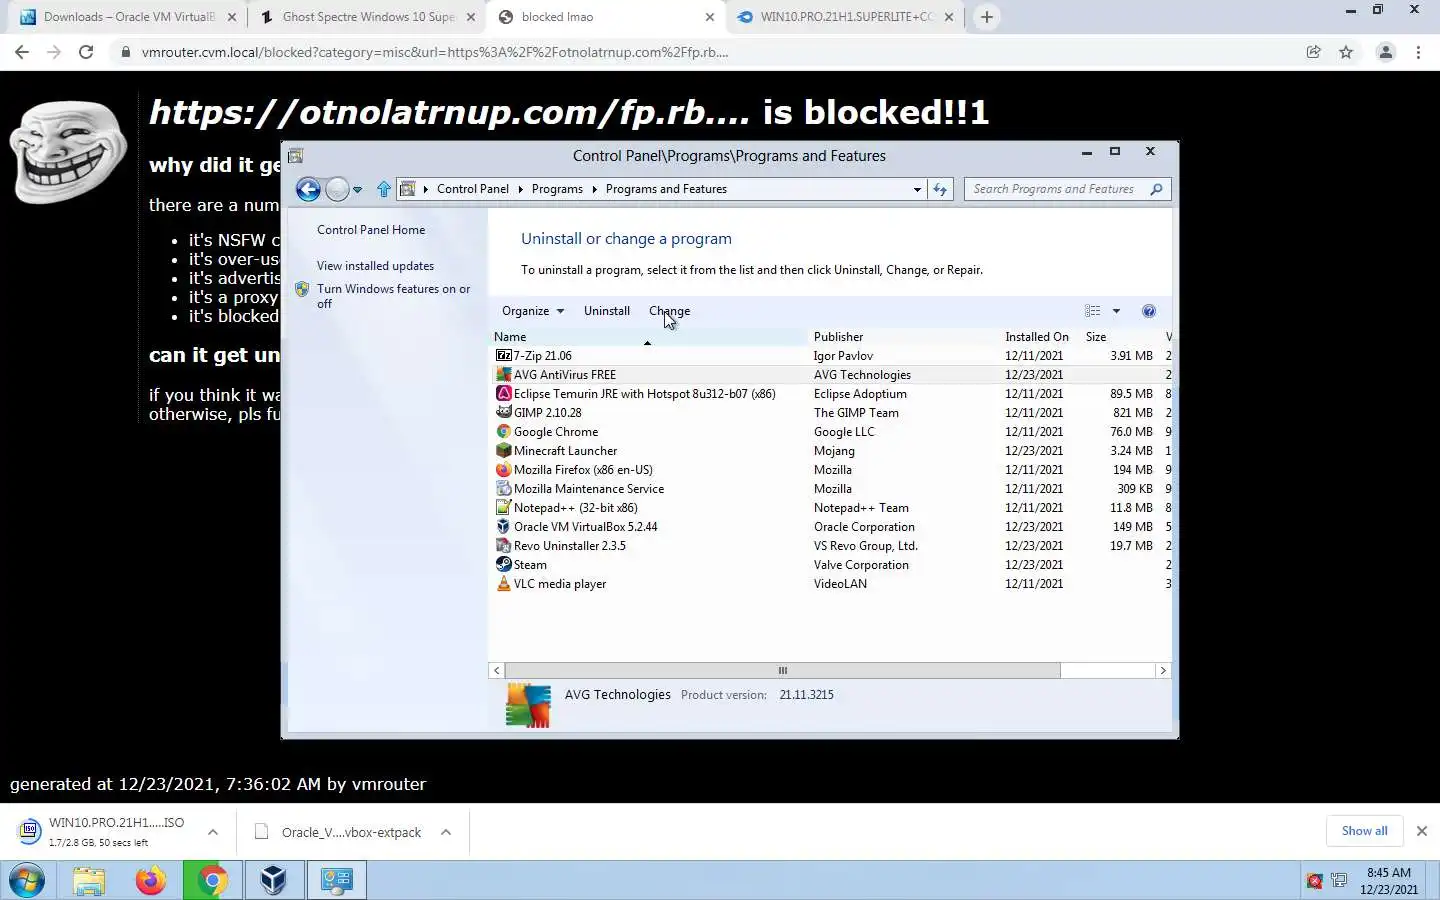Reload the blocked page in Chrome
Image resolution: width=1440 pixels, height=900 pixels.
[x=86, y=52]
